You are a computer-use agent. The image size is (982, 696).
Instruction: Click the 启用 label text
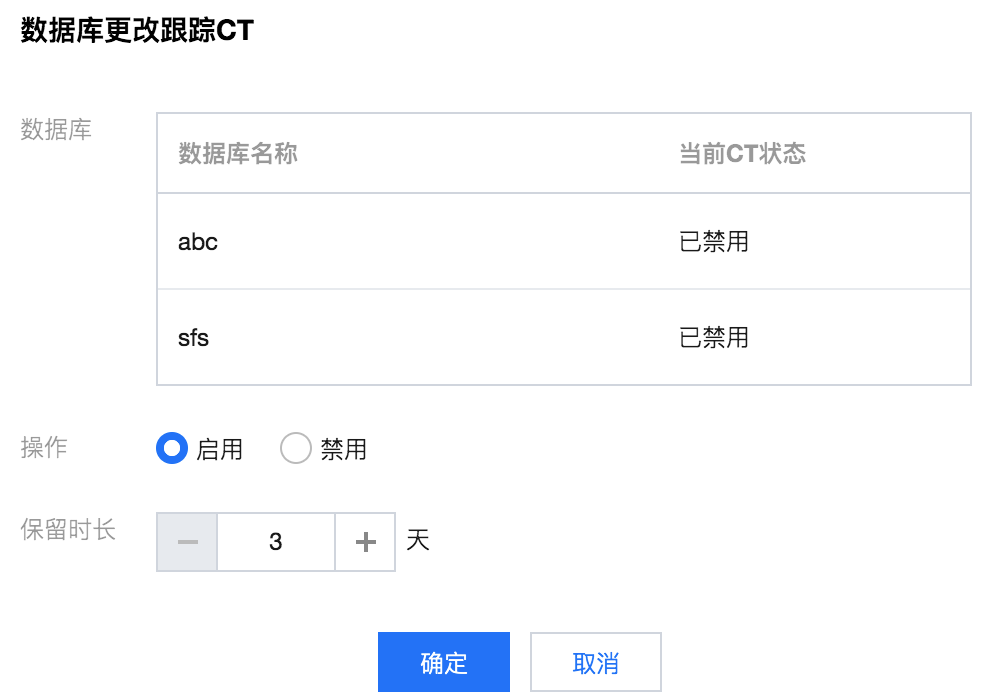pos(219,449)
